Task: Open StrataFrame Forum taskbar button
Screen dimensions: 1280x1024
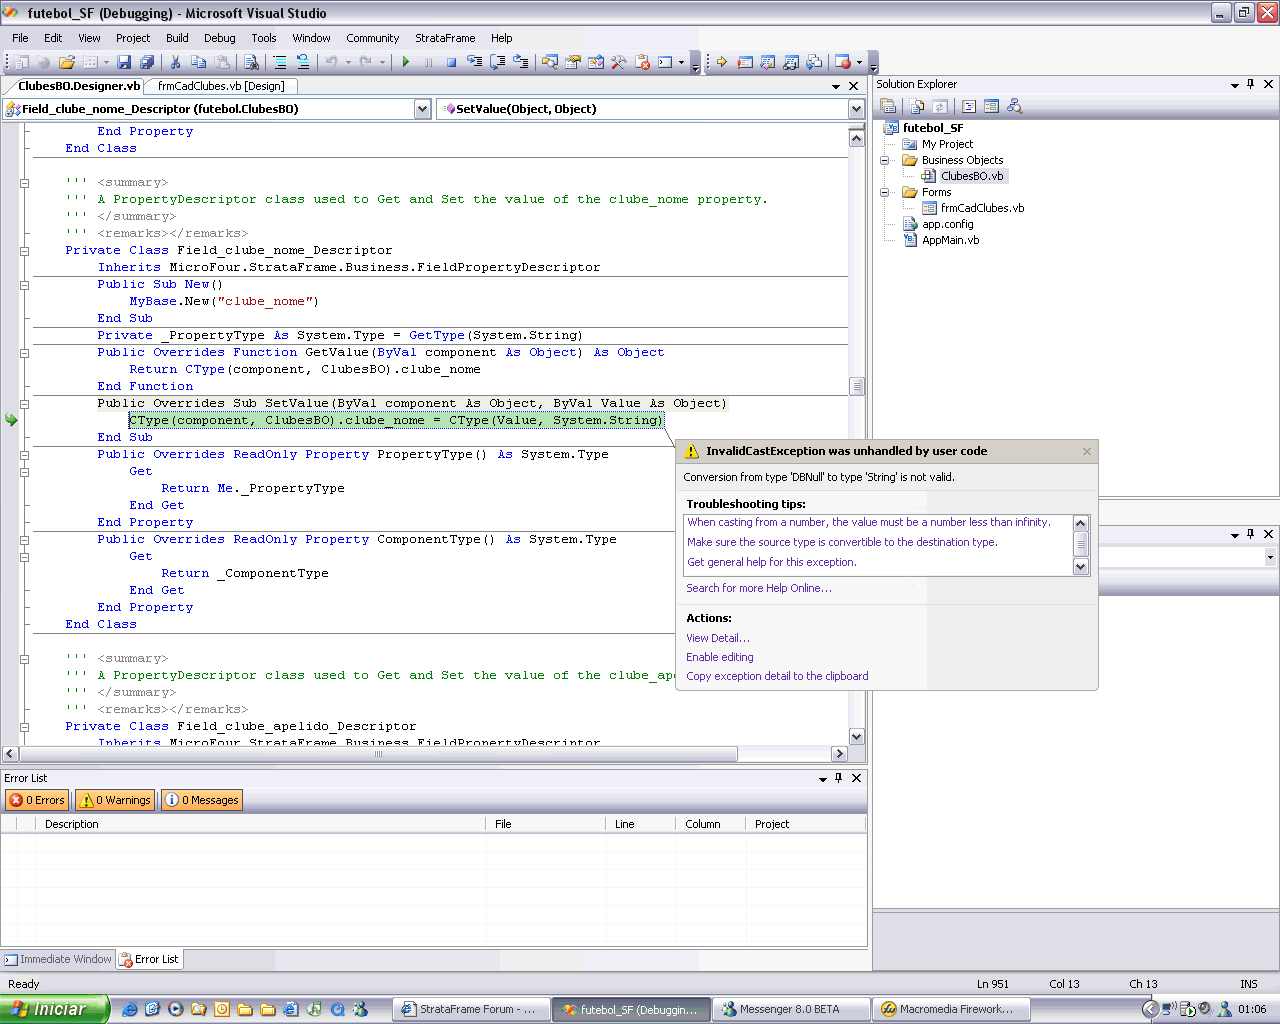Action: coord(468,1010)
